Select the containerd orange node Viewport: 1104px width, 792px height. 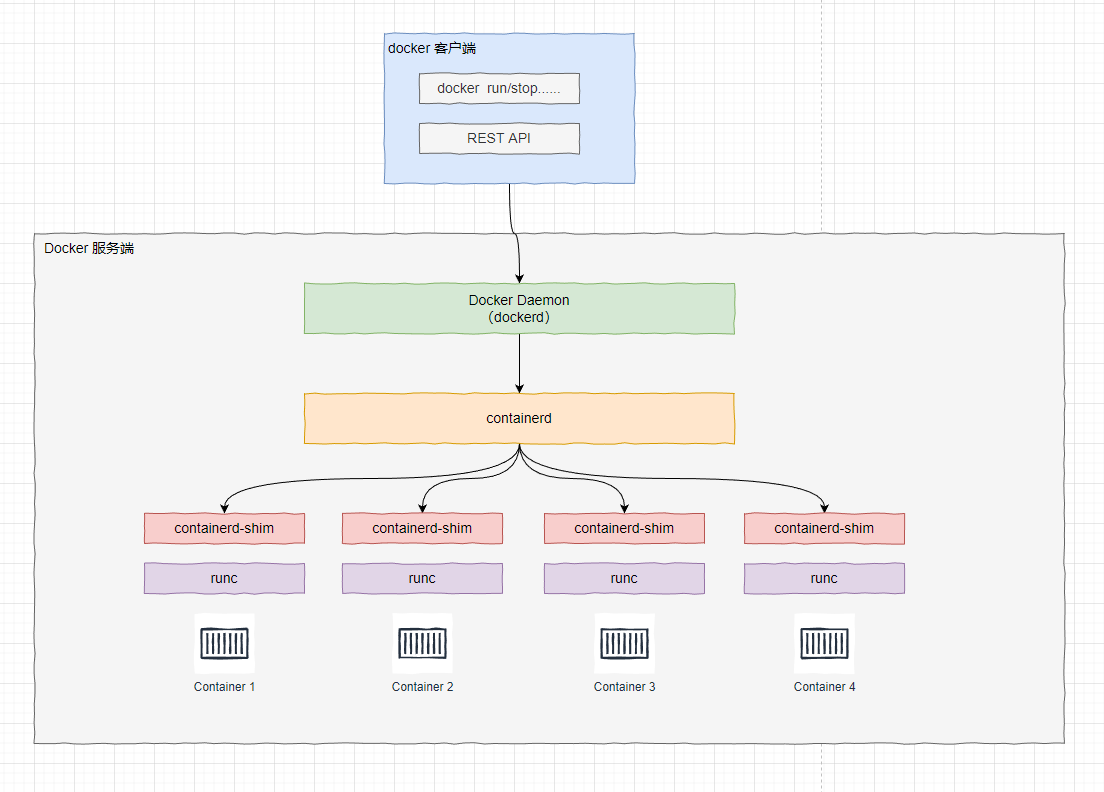pos(519,418)
